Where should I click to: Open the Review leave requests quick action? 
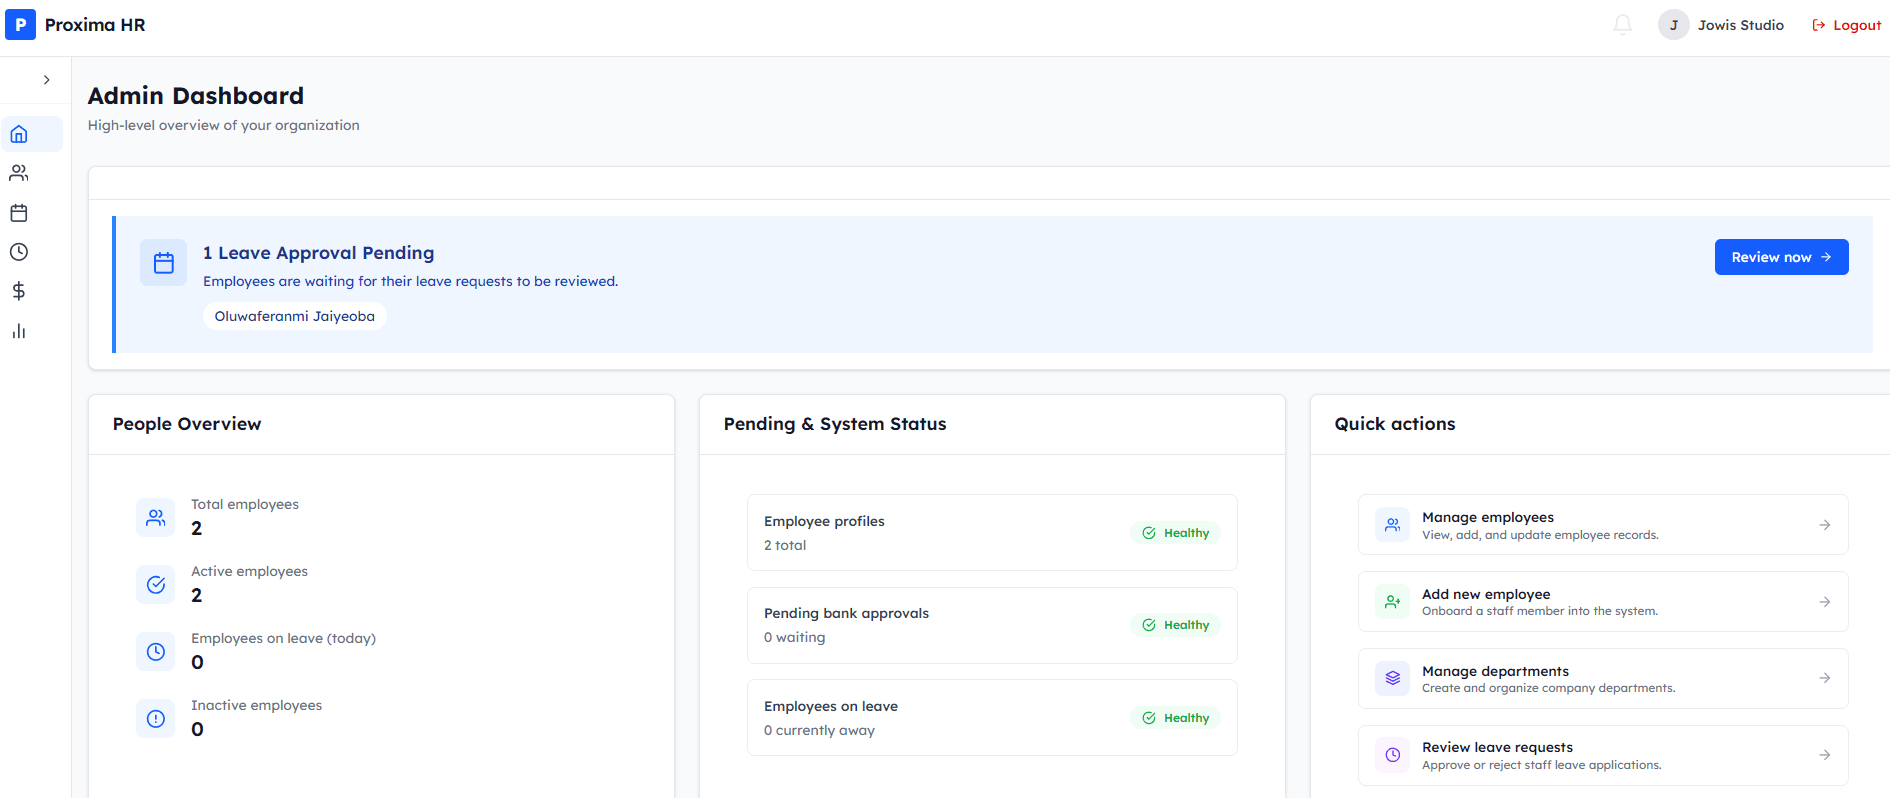[1603, 756]
